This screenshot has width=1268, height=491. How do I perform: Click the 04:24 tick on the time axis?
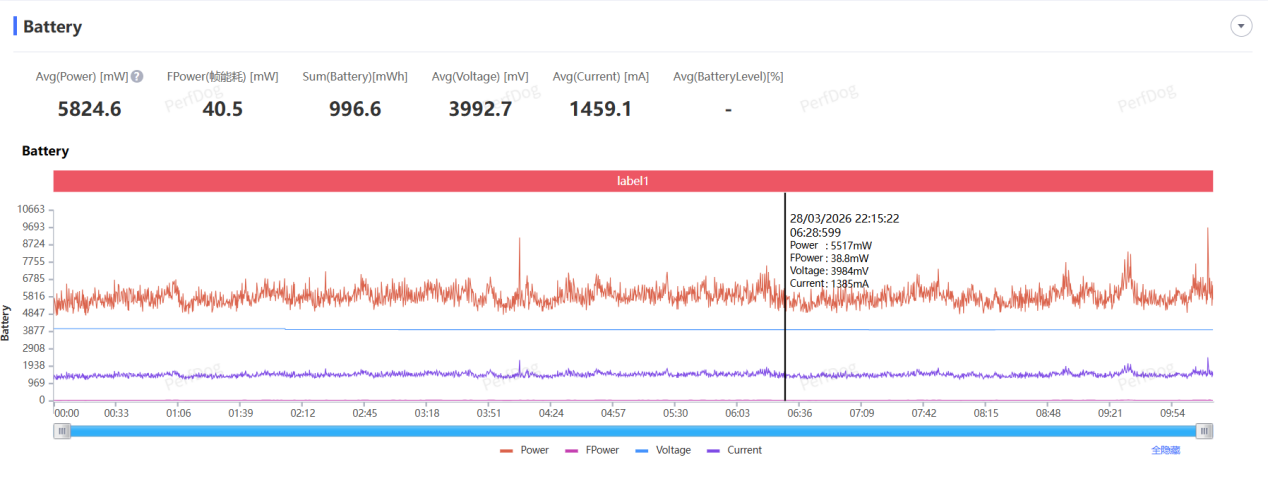pyautogui.click(x=551, y=413)
